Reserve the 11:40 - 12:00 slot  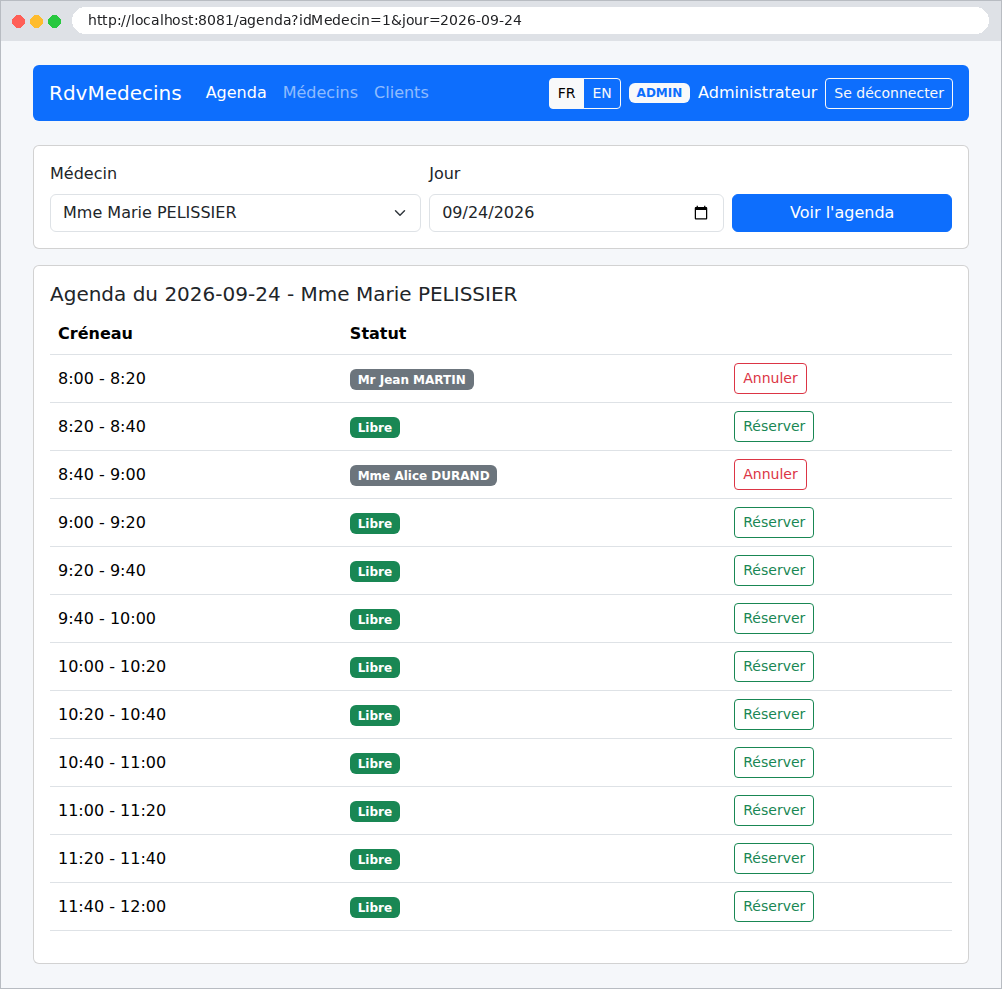point(774,906)
